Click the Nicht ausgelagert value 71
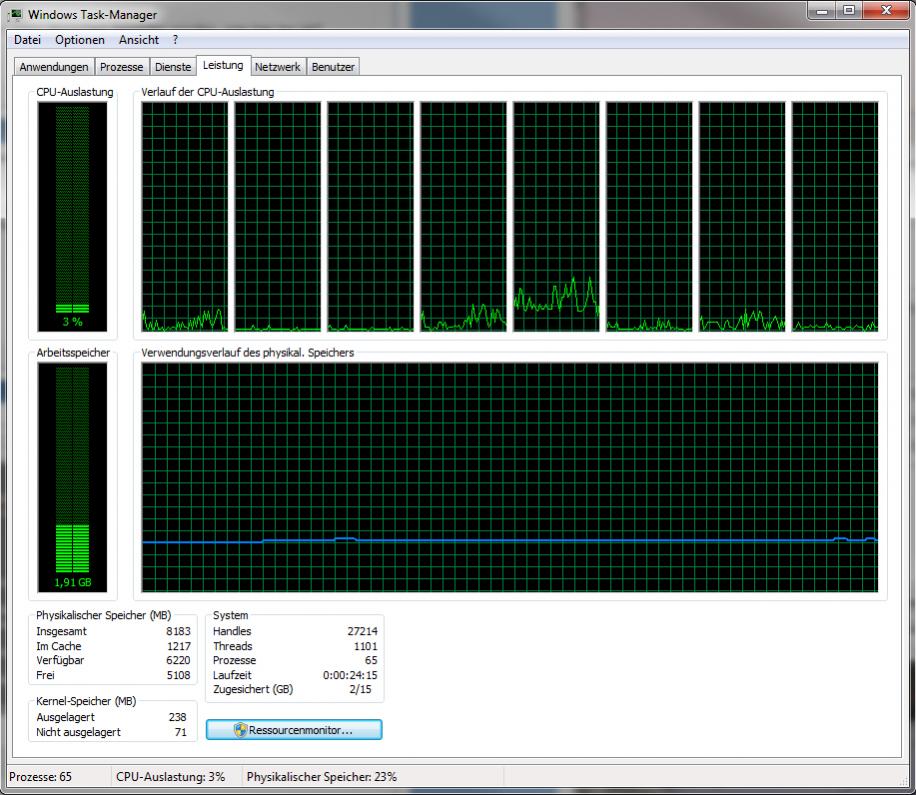916x795 pixels. click(x=181, y=732)
